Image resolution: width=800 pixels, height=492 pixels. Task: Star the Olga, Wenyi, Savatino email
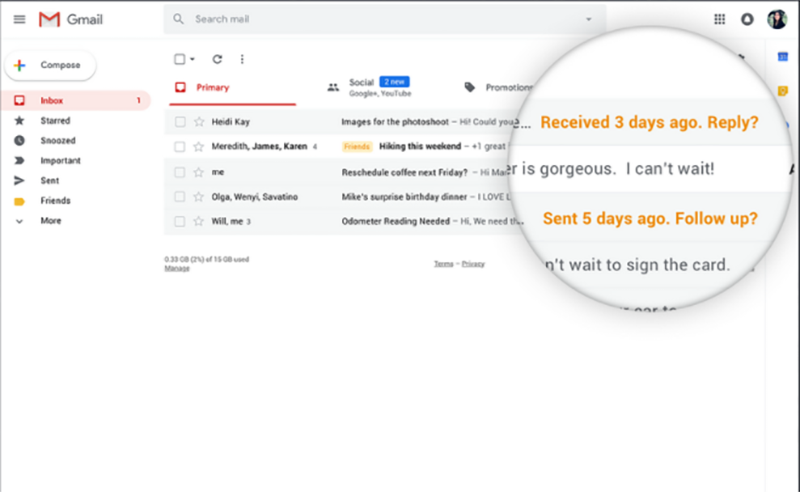(x=199, y=196)
